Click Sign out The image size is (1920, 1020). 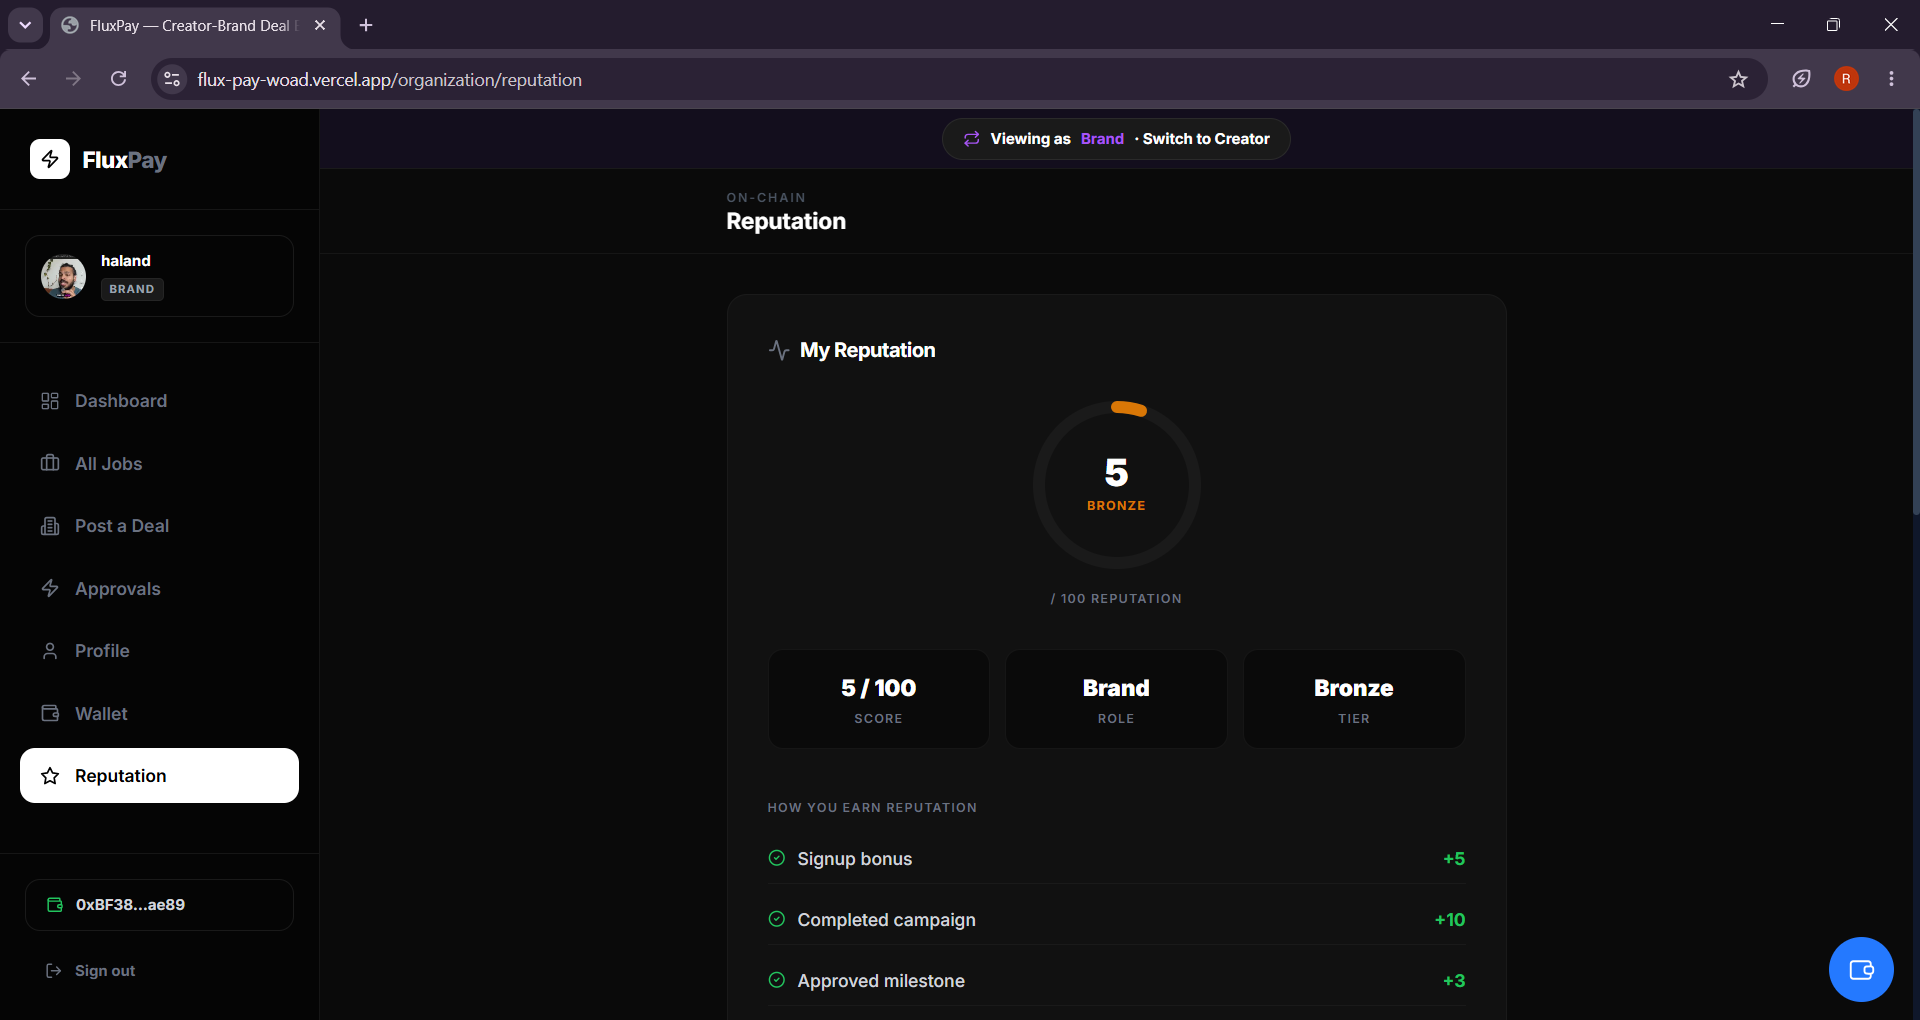pyautogui.click(x=104, y=971)
